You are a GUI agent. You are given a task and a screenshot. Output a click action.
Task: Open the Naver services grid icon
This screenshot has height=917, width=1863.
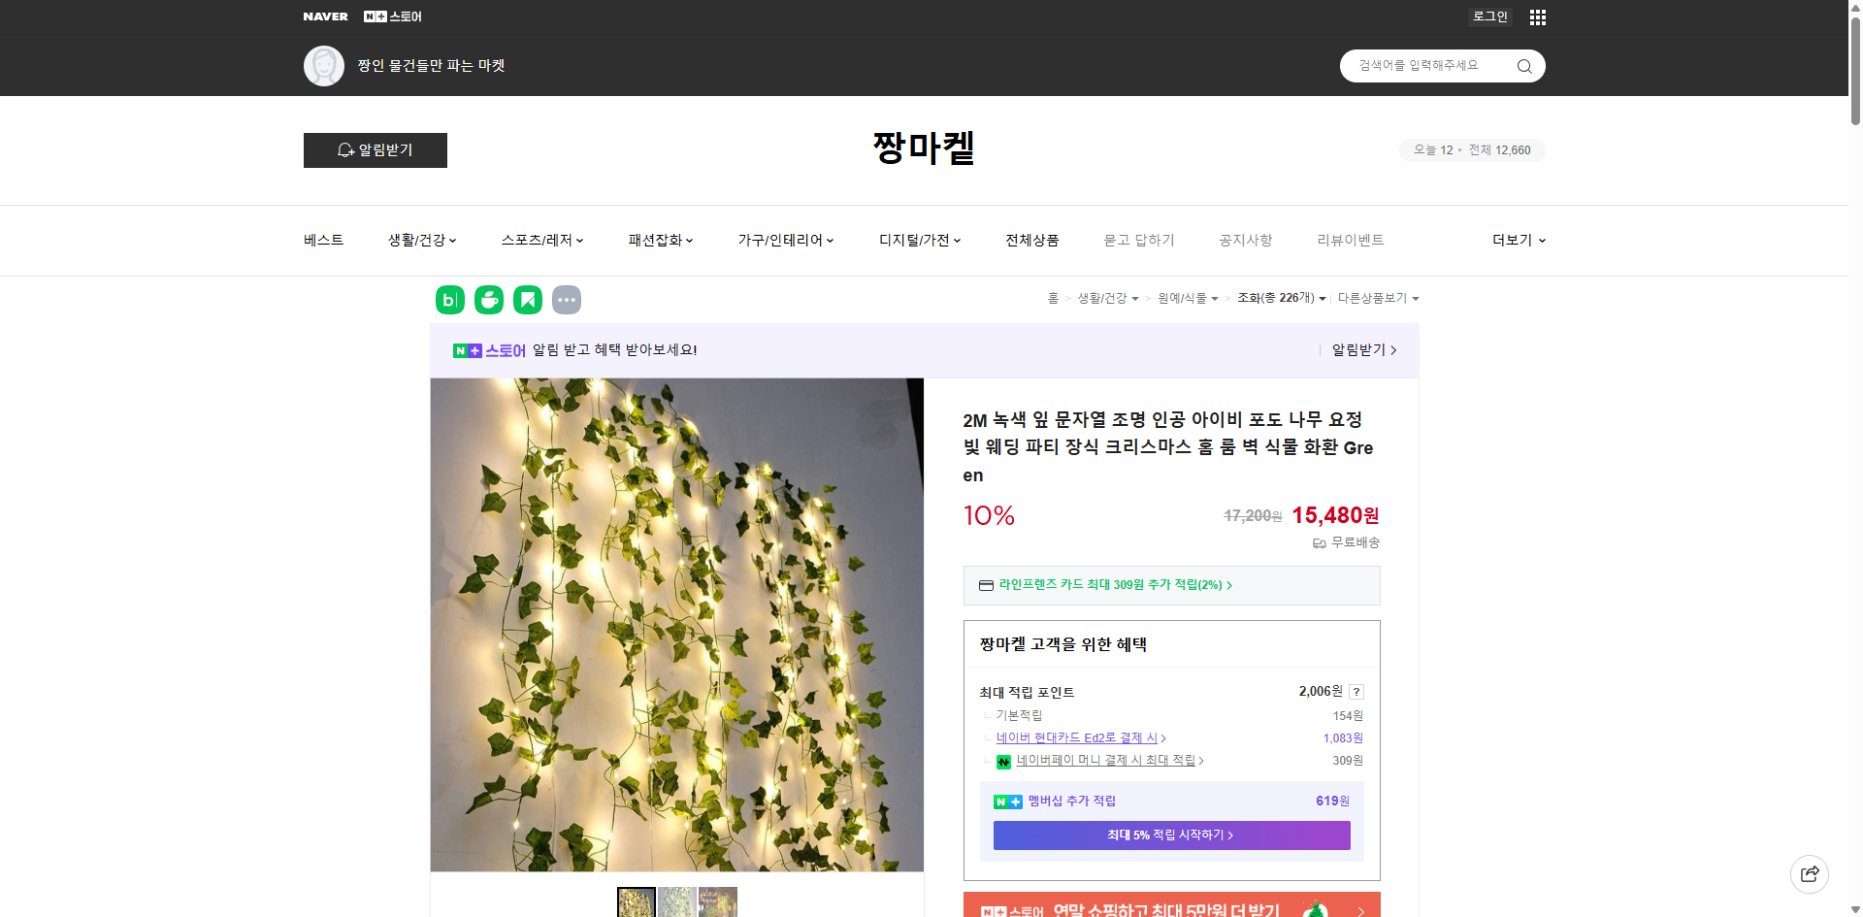click(x=1537, y=16)
